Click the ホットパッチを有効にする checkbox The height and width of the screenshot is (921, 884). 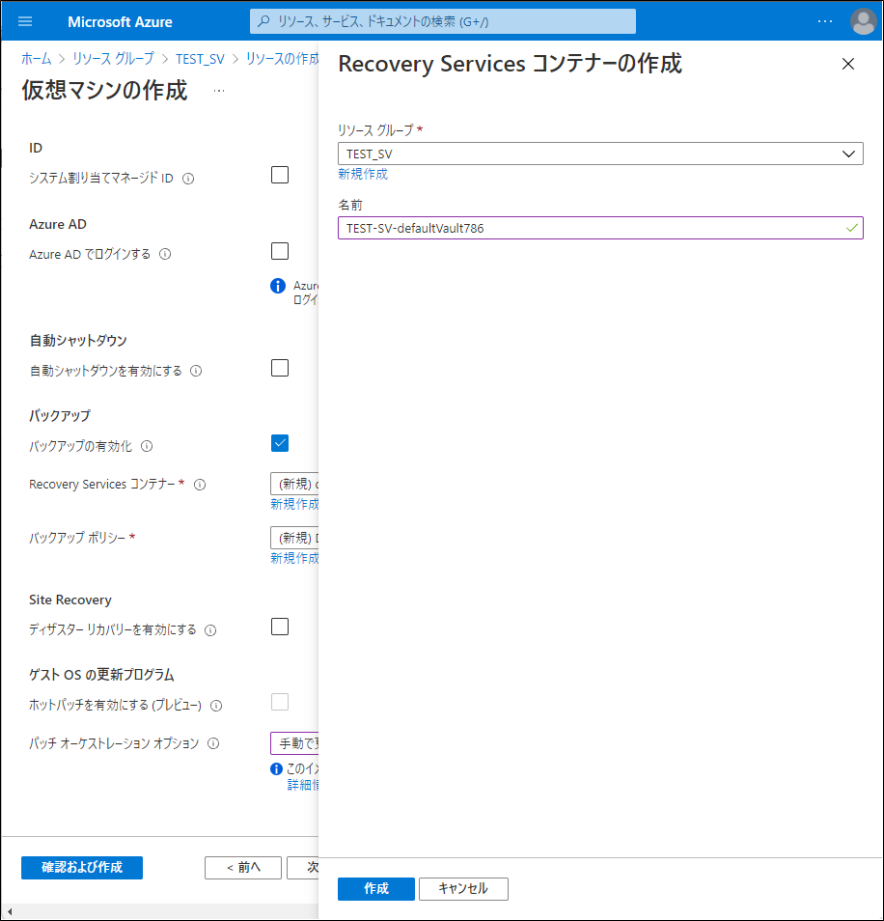pos(280,702)
